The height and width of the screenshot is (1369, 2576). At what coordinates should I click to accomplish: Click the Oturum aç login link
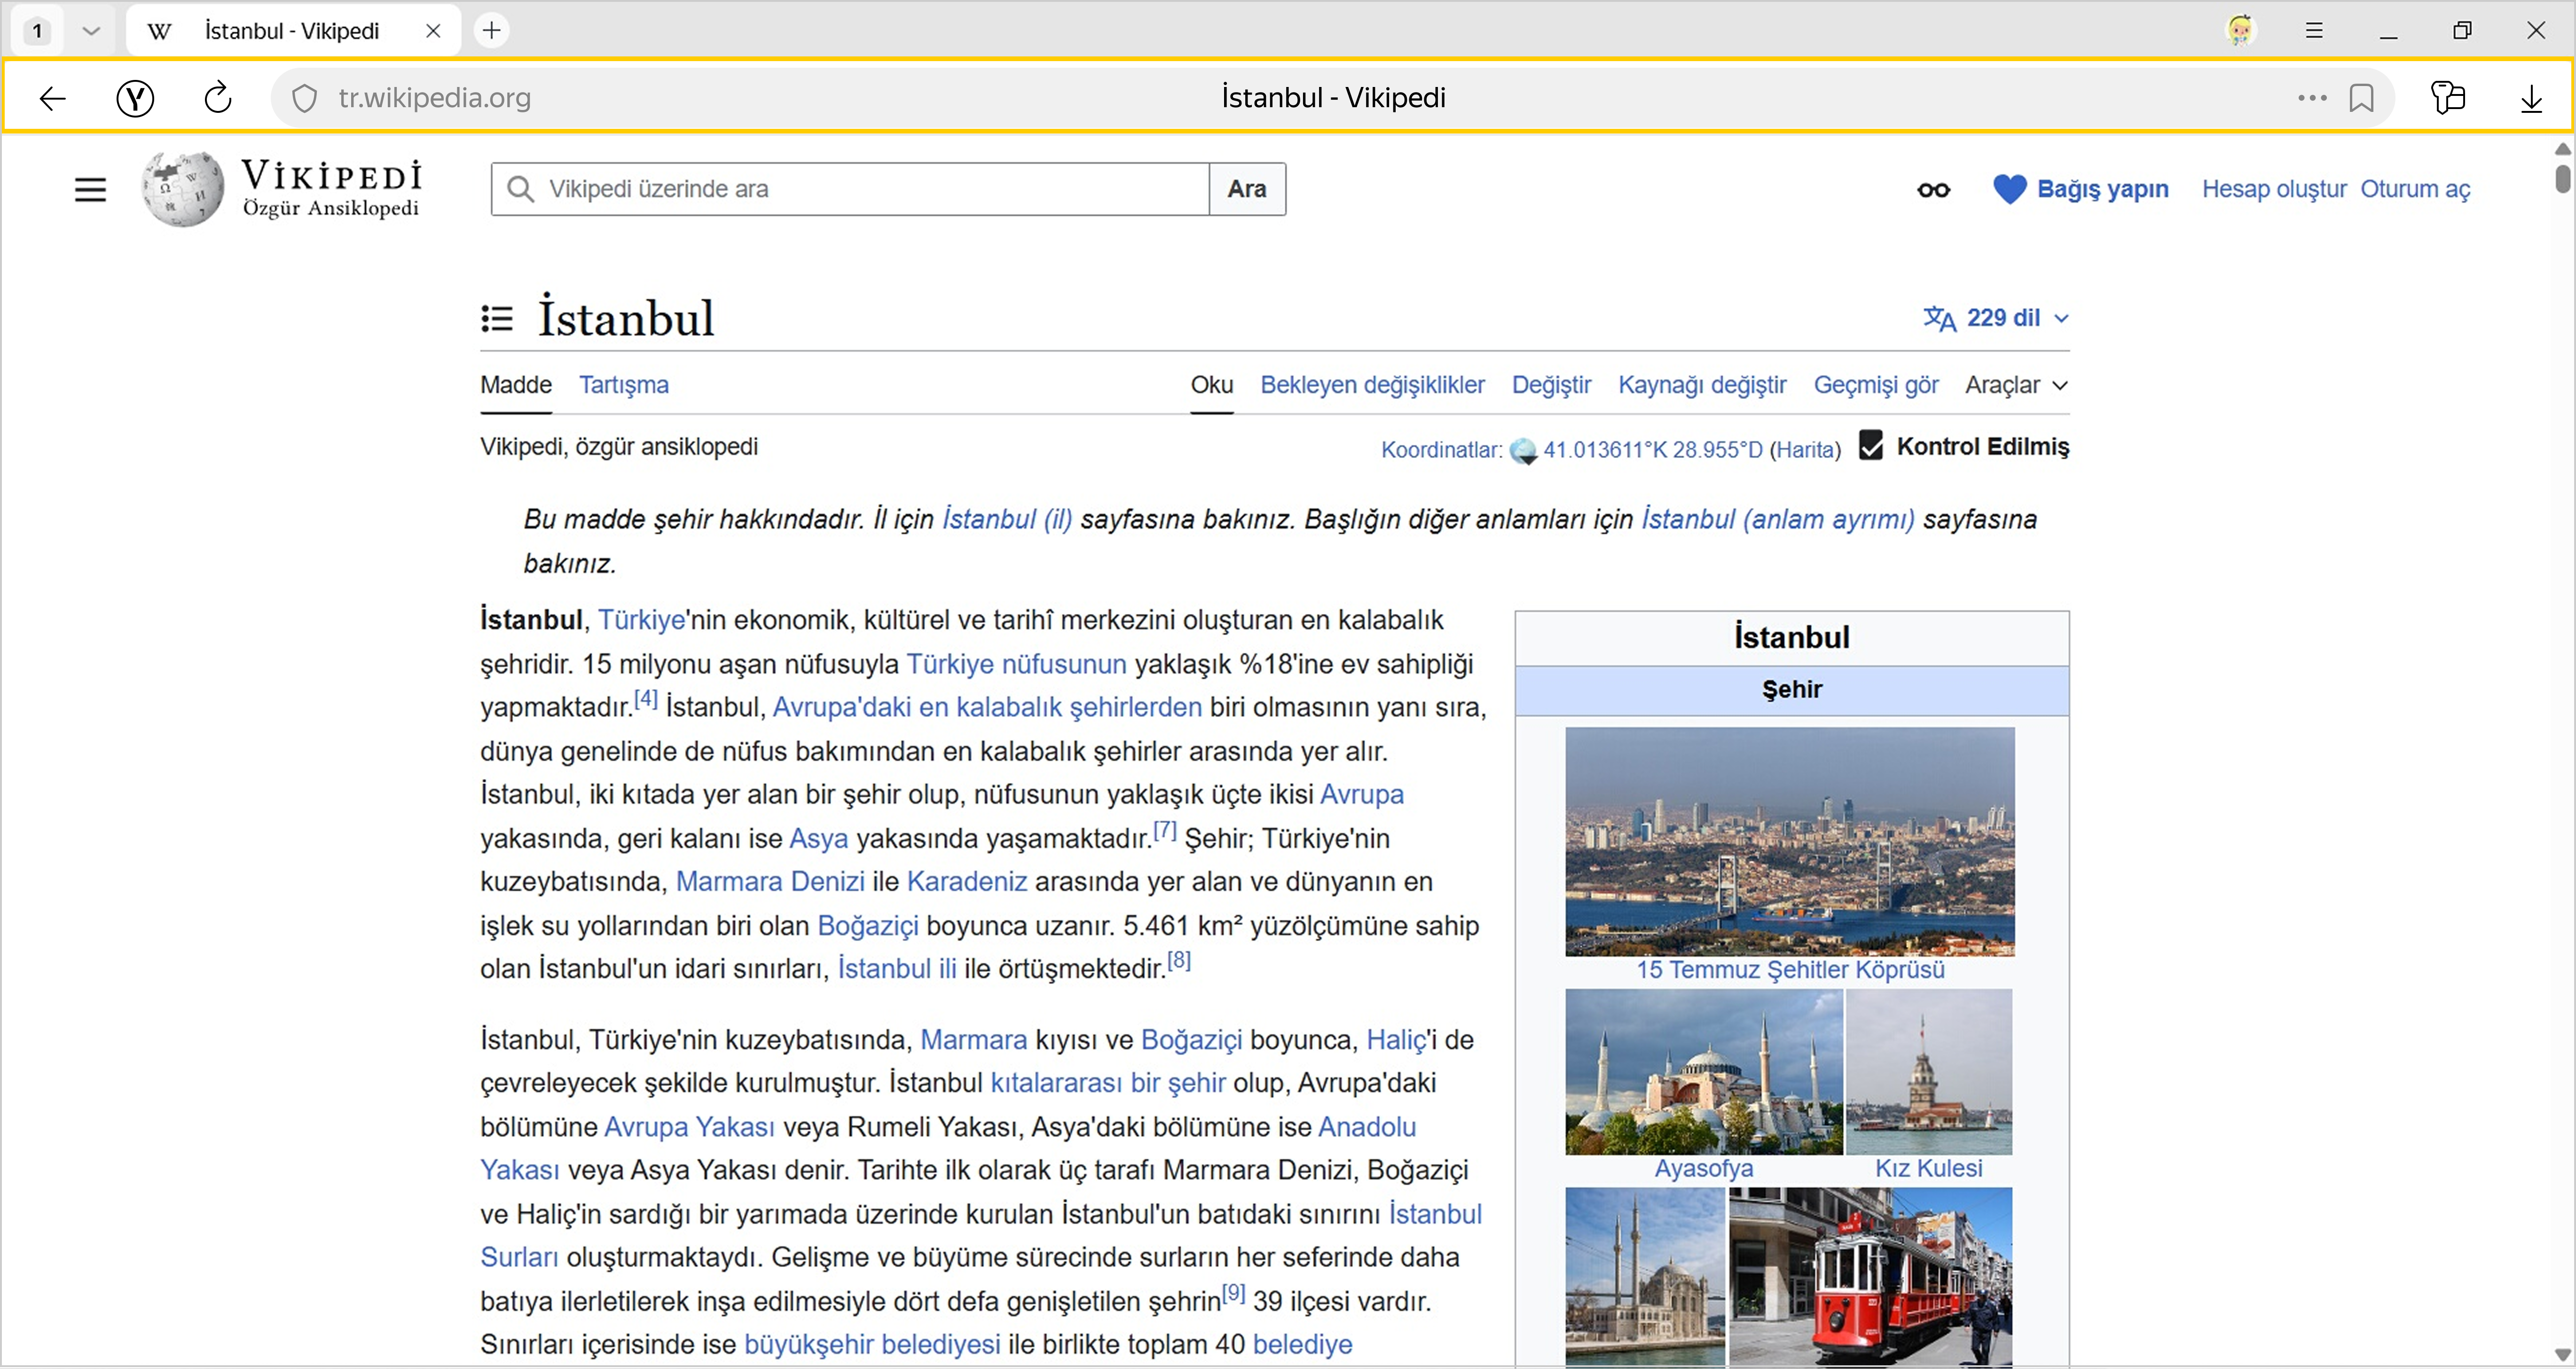coord(2415,189)
